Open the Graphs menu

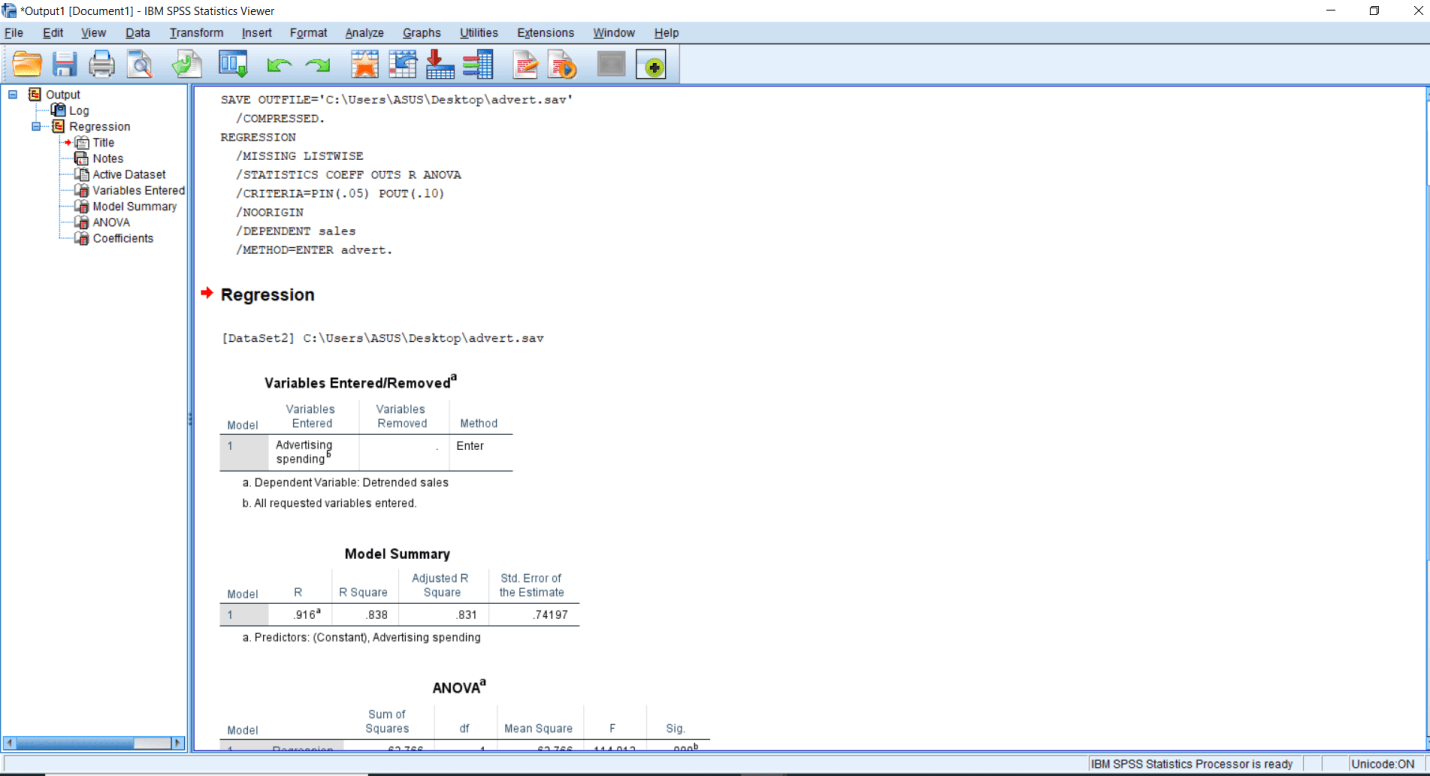coord(421,32)
